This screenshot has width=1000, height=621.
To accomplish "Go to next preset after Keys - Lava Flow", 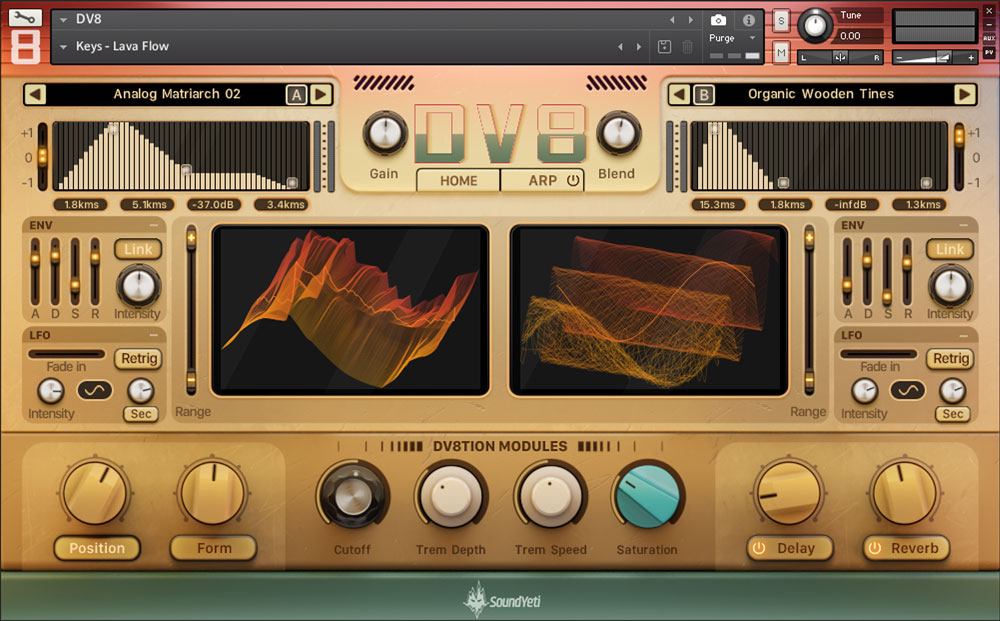I will click(x=638, y=47).
